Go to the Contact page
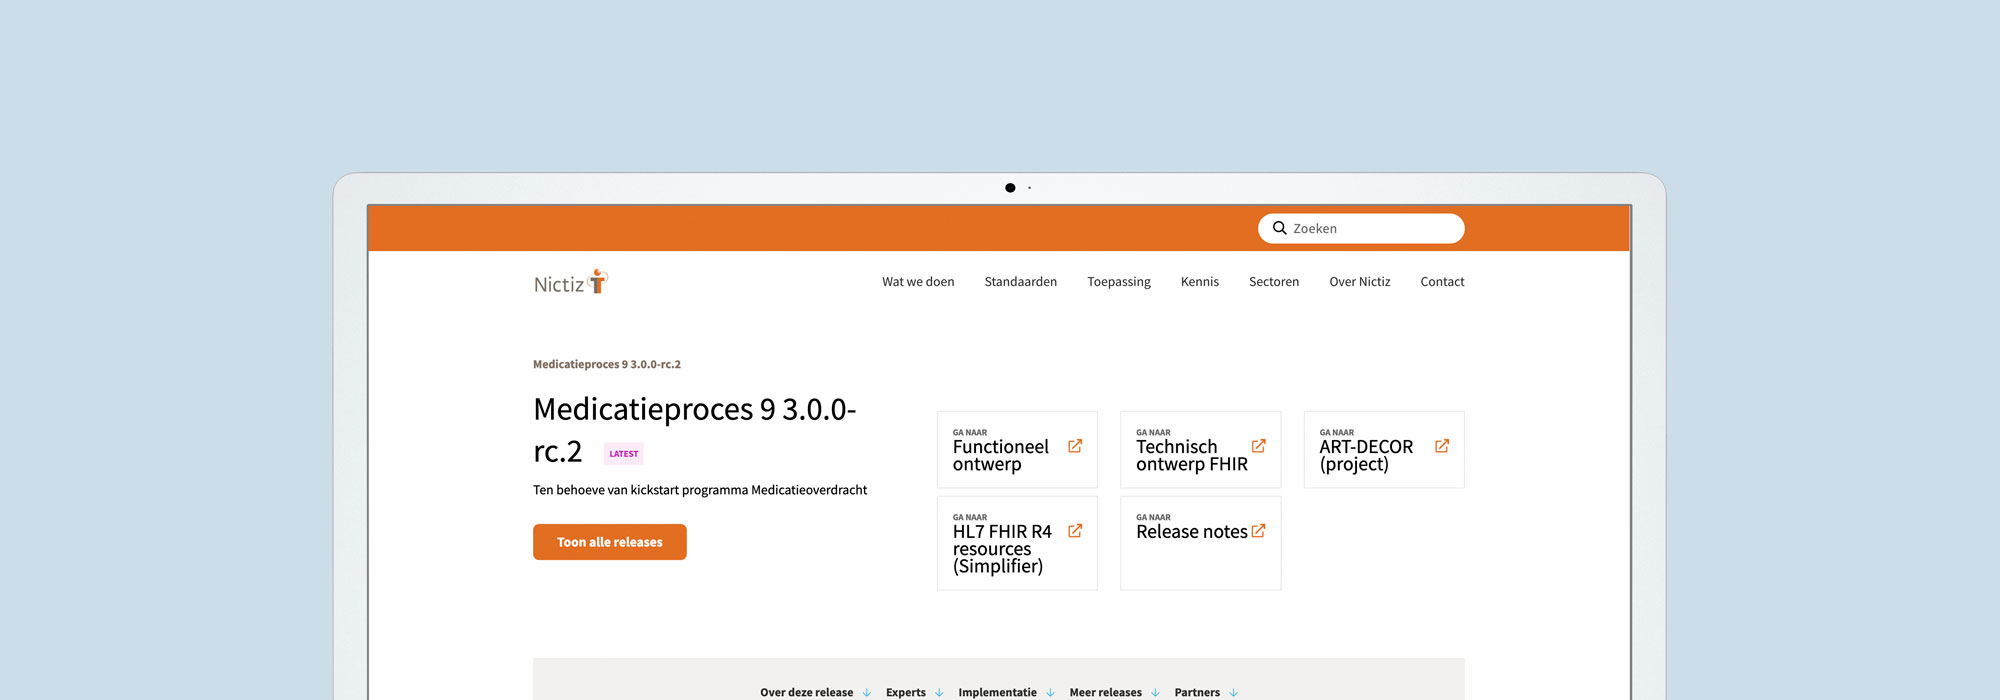Screen dimensions: 2000x700 point(1442,282)
